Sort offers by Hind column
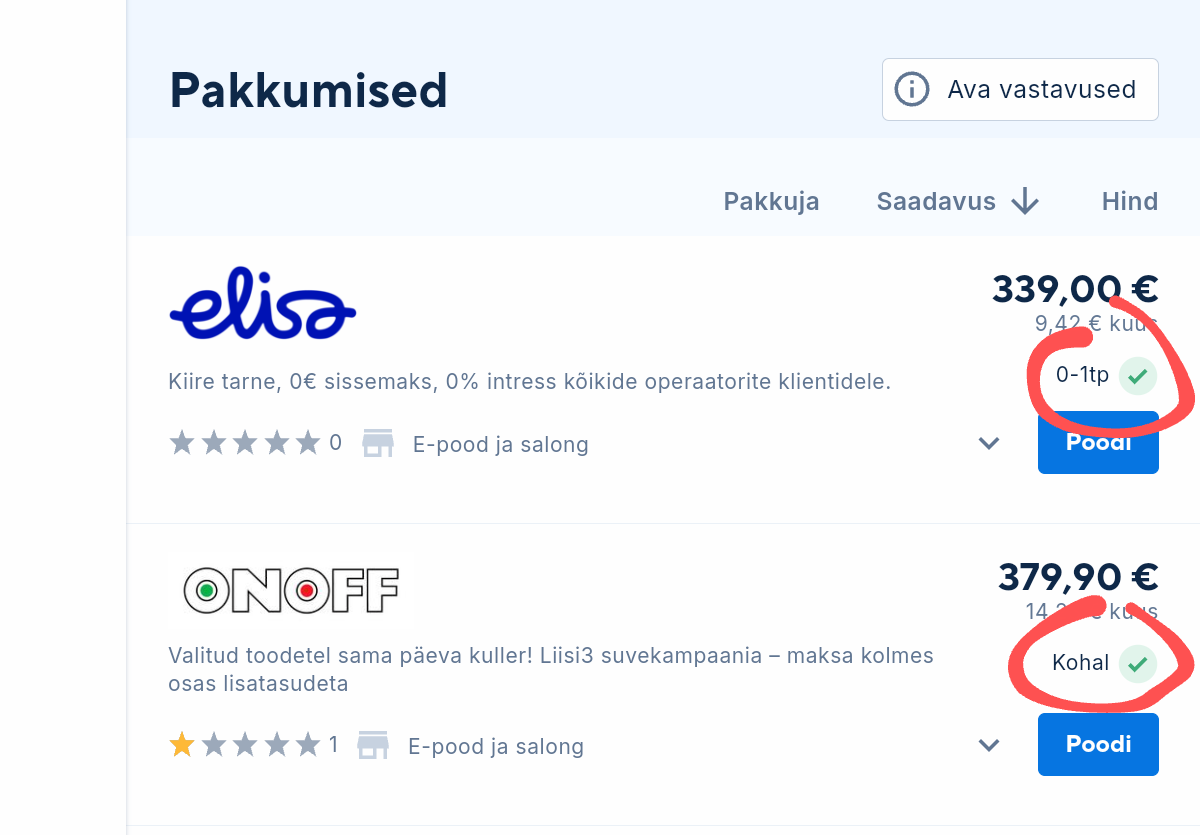This screenshot has height=835, width=1200. coord(1130,202)
